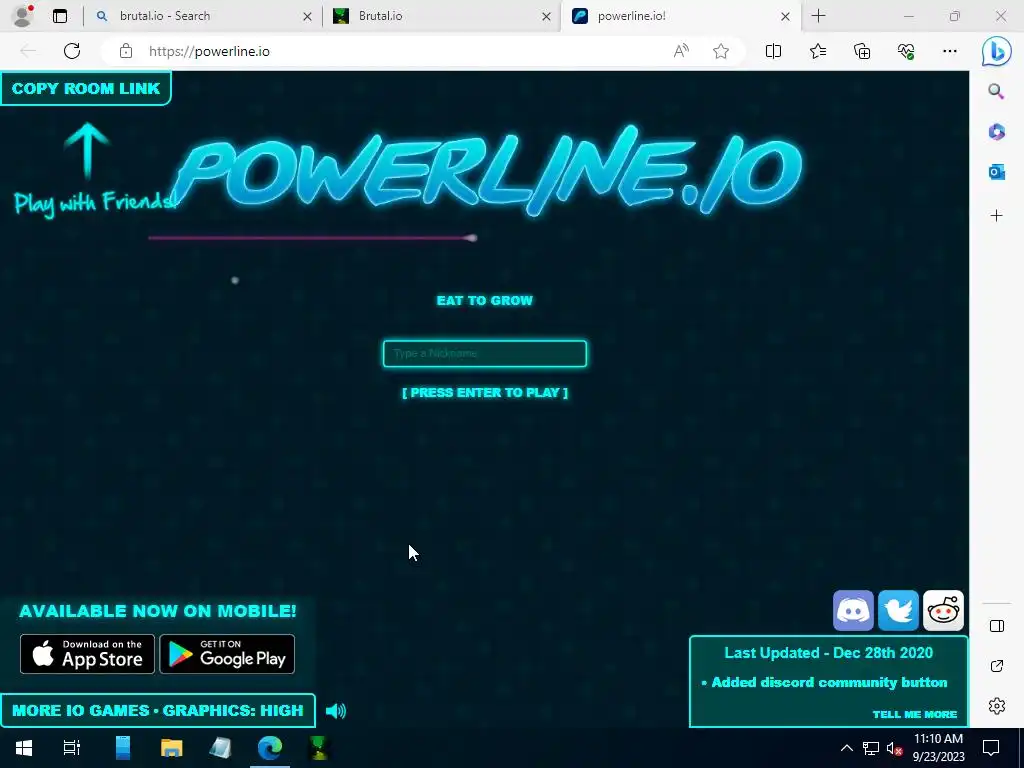Toggle the sidebar hide icon
This screenshot has height=768, width=1024.
pyautogui.click(x=997, y=626)
